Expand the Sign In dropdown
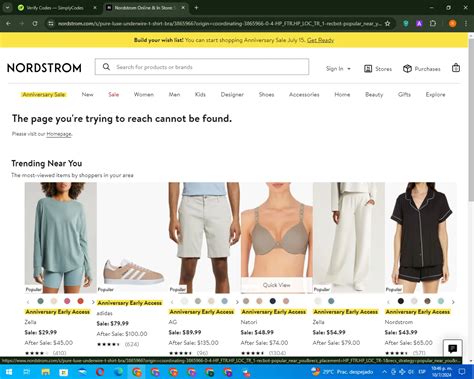 (338, 69)
